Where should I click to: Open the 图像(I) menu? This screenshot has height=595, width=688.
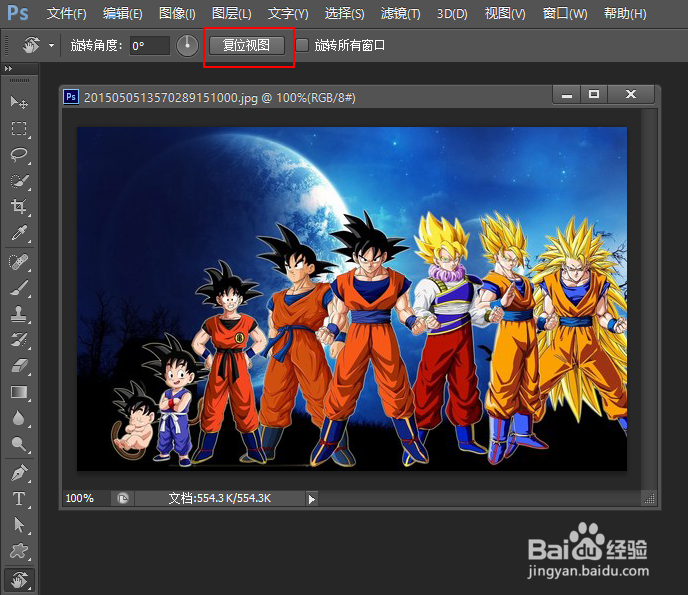click(177, 14)
